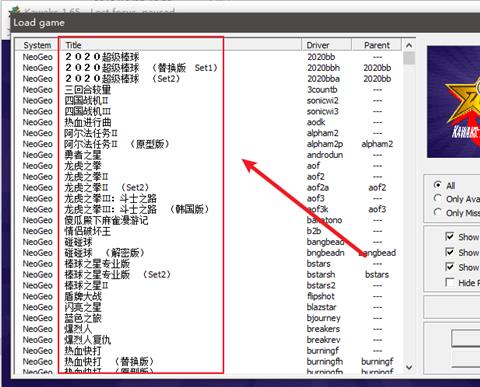Select the 2020bb game row
The width and height of the screenshot is (480, 387).
209,57
